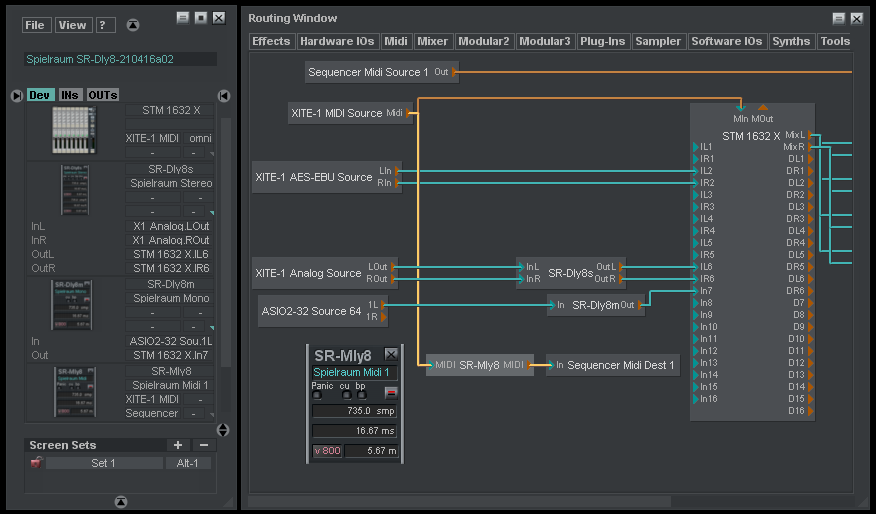
Task: Click the v 800 velocity button
Action: coord(327,451)
